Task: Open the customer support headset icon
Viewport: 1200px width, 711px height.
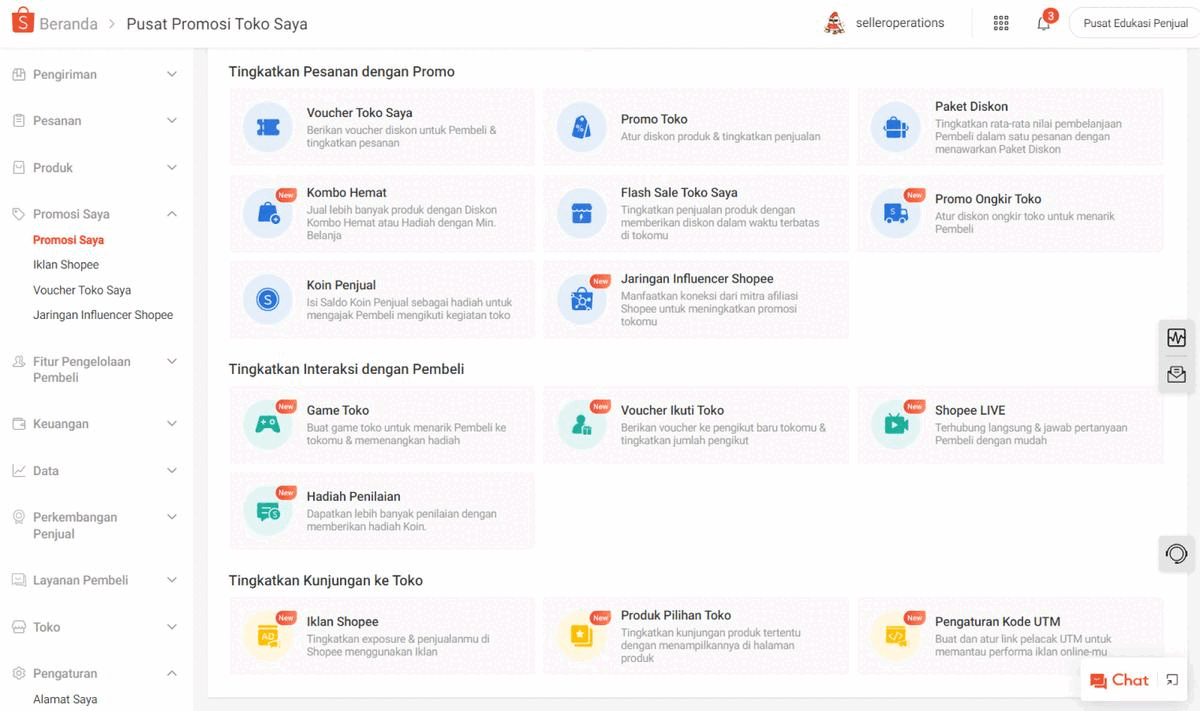Action: [x=1176, y=553]
